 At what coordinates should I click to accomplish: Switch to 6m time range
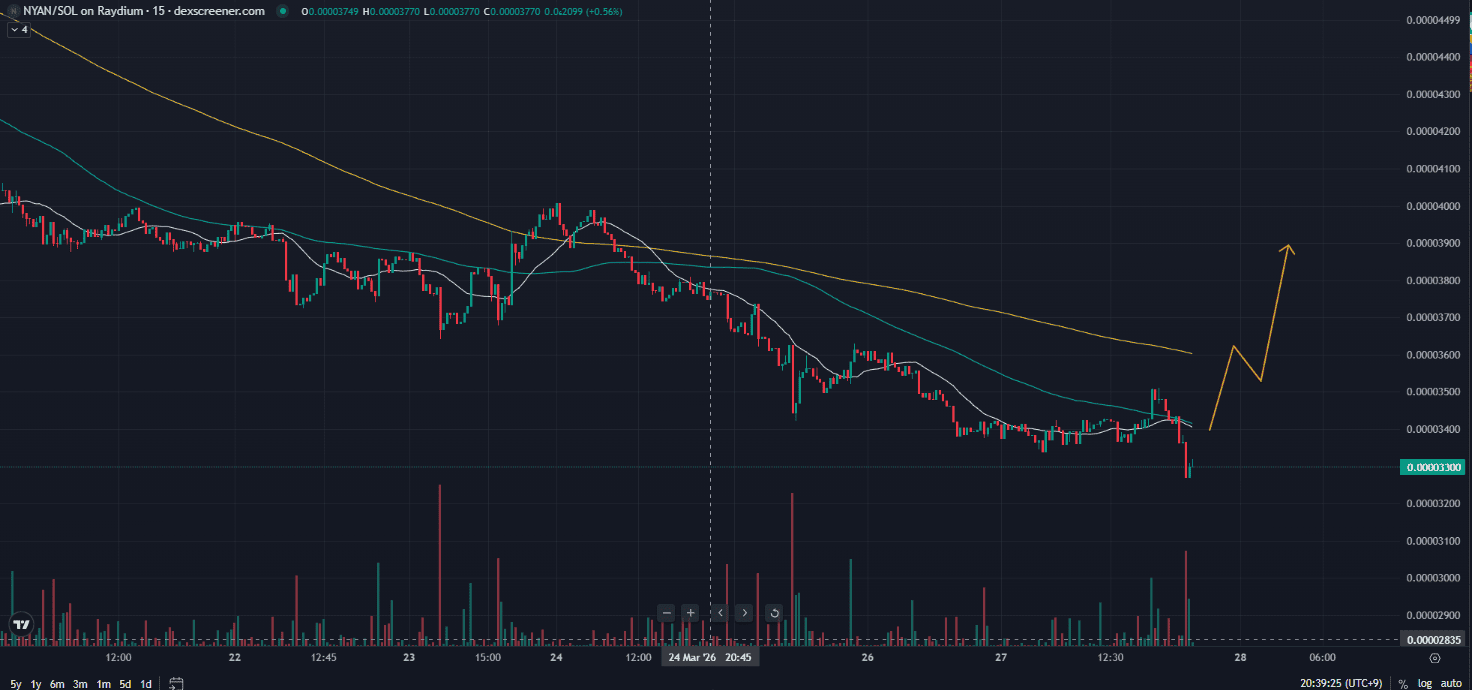[x=57, y=684]
